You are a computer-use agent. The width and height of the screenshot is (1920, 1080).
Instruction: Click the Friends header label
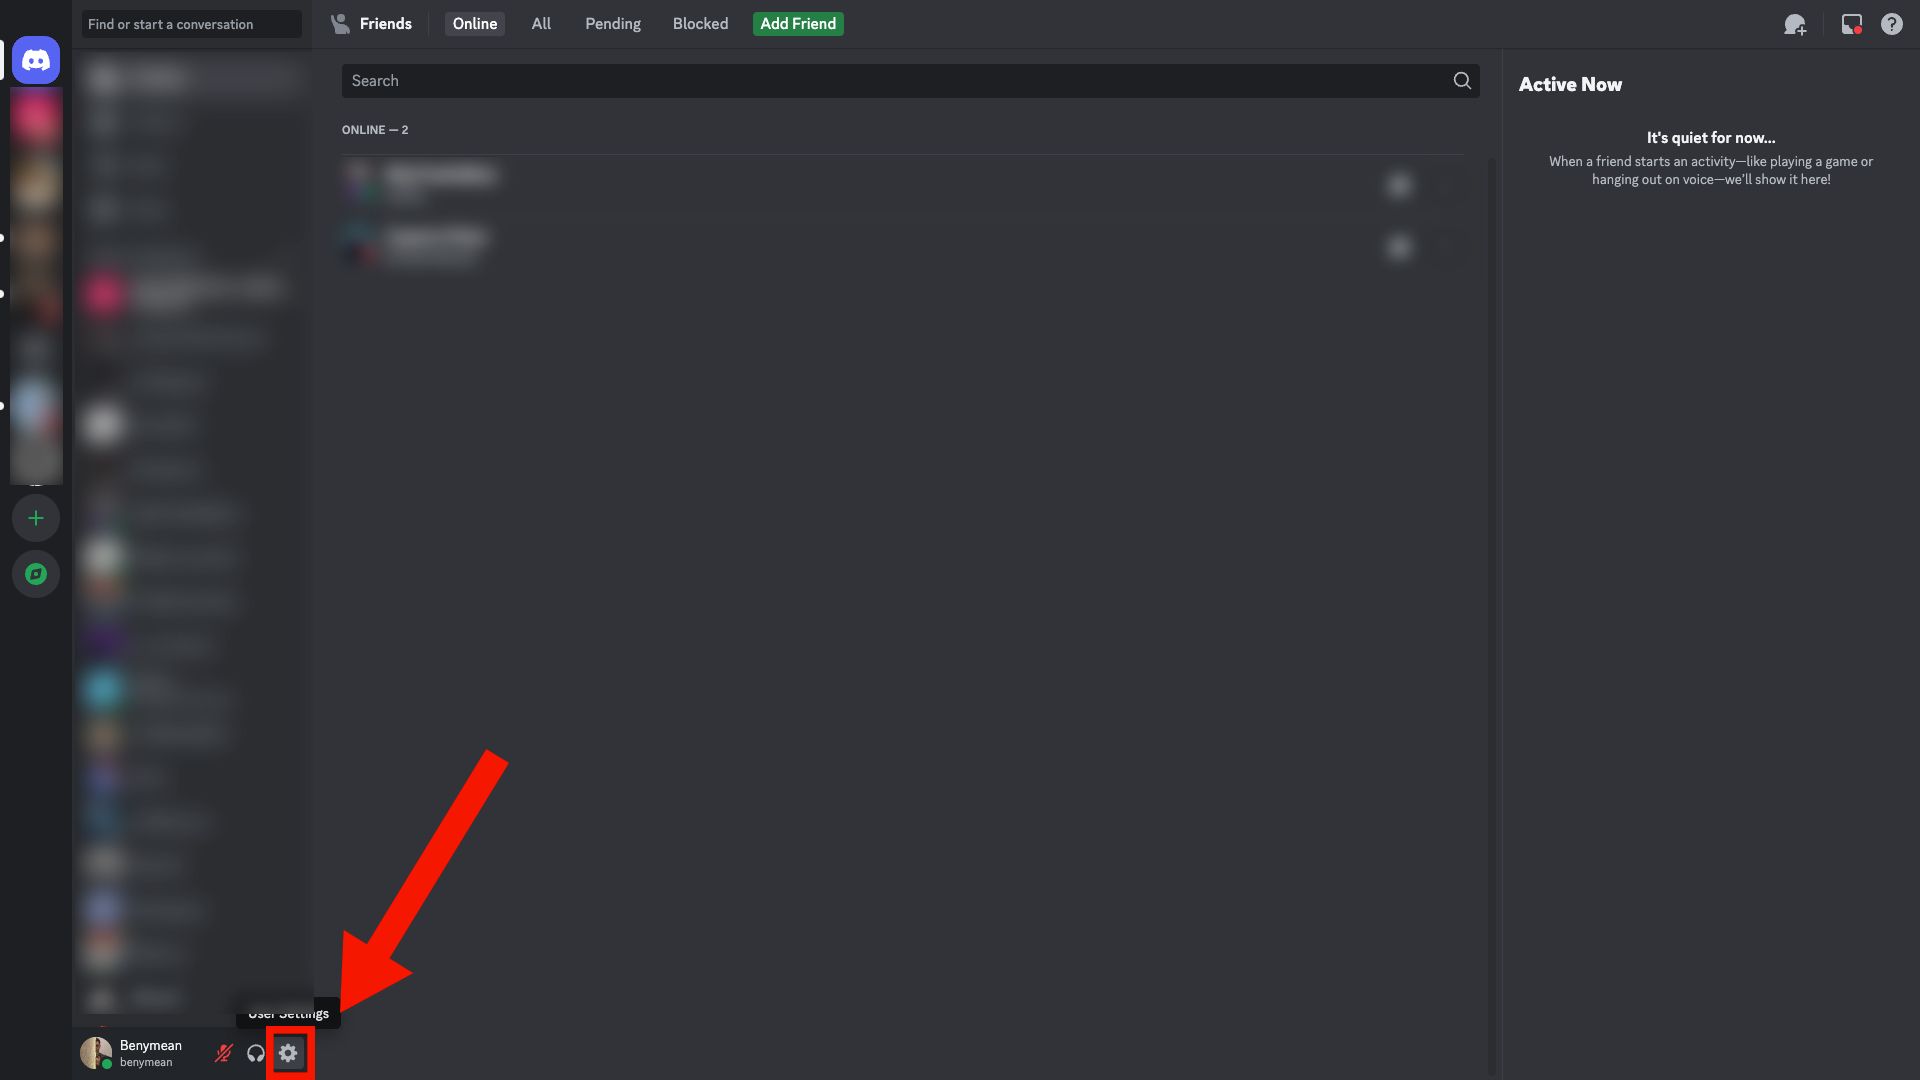[x=385, y=24]
